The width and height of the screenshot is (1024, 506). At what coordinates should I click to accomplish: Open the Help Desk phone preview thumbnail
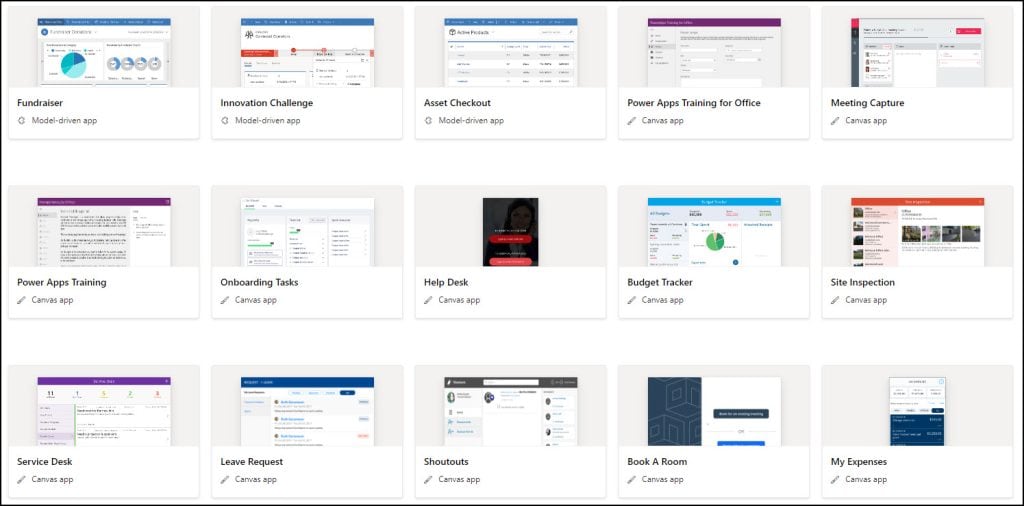click(x=511, y=232)
